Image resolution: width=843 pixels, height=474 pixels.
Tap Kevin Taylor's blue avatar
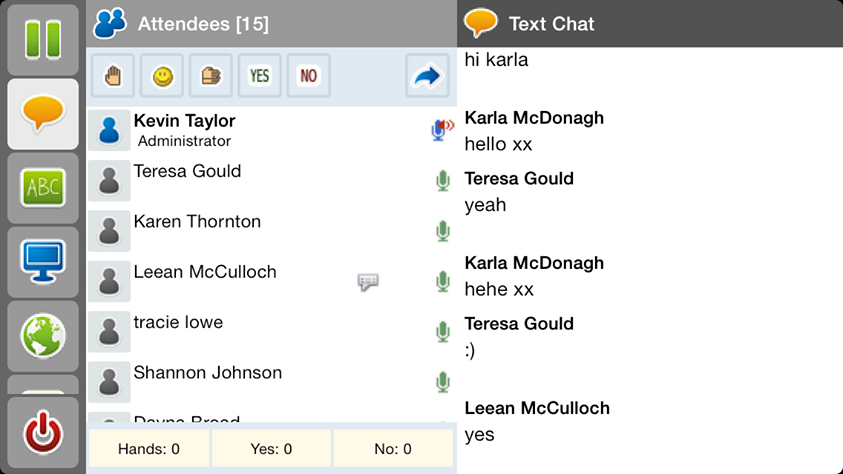point(109,130)
